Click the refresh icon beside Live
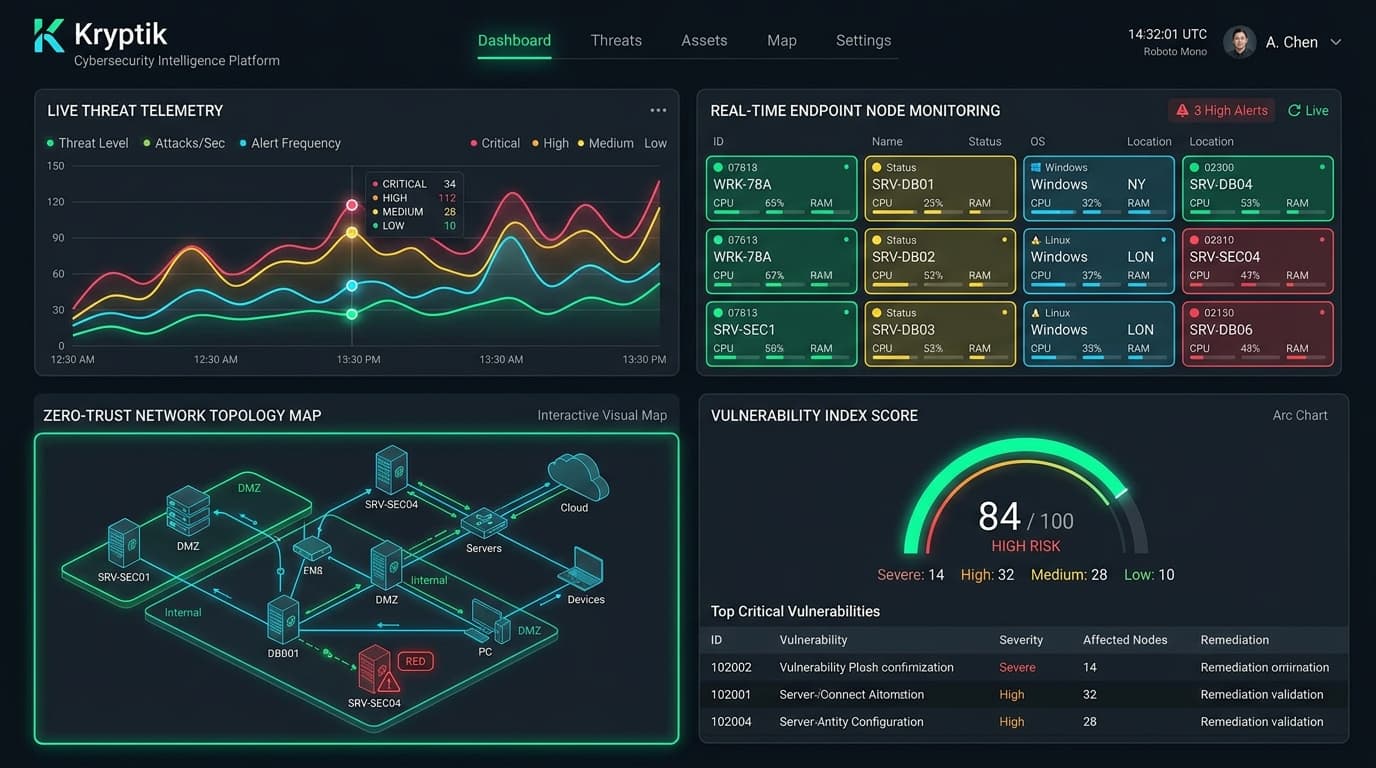The height and width of the screenshot is (768, 1376). tap(1294, 111)
